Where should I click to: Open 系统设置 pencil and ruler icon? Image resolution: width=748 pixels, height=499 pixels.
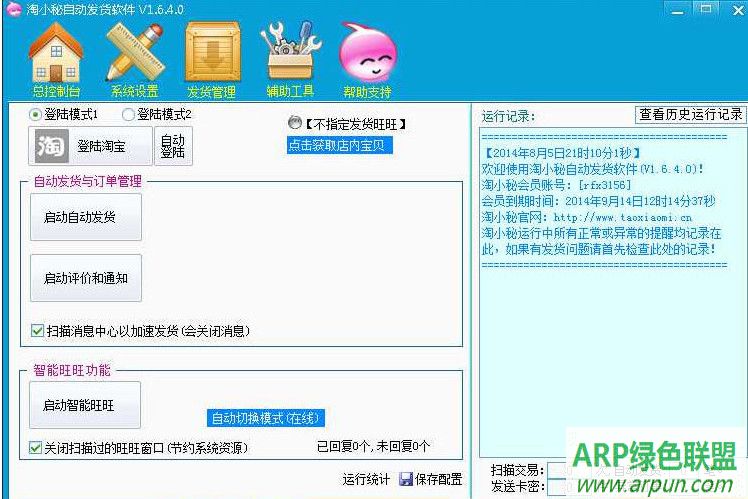(135, 52)
